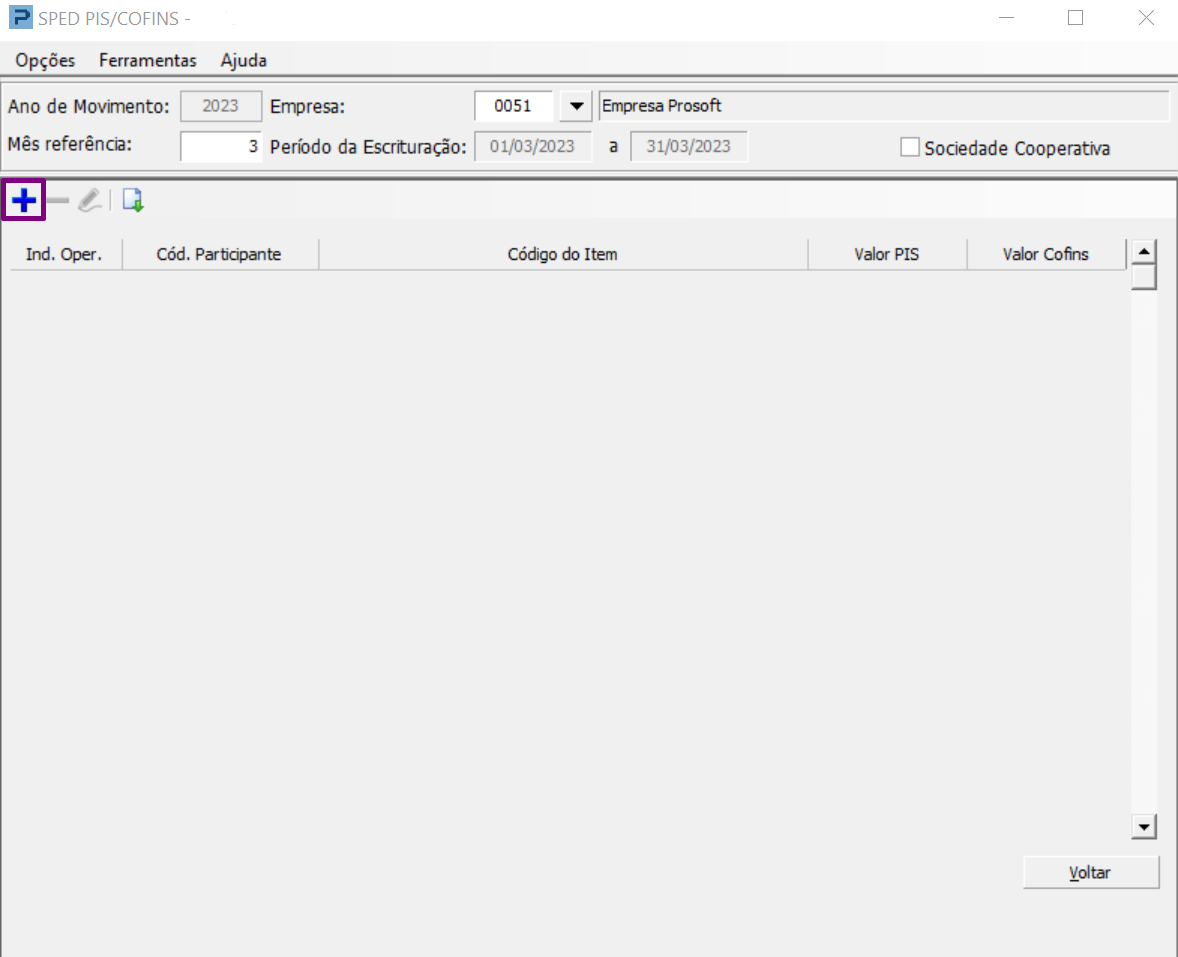Click the start date field 01/03/2023
1178x957 pixels.
tap(533, 146)
